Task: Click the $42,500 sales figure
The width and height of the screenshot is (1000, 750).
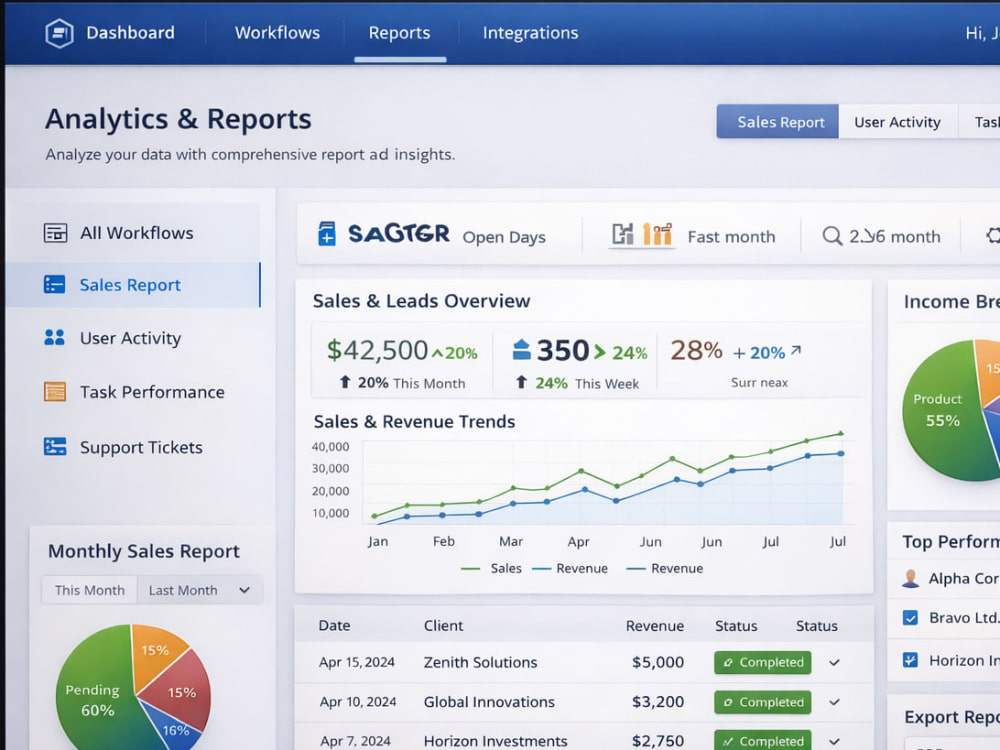Action: 377,350
